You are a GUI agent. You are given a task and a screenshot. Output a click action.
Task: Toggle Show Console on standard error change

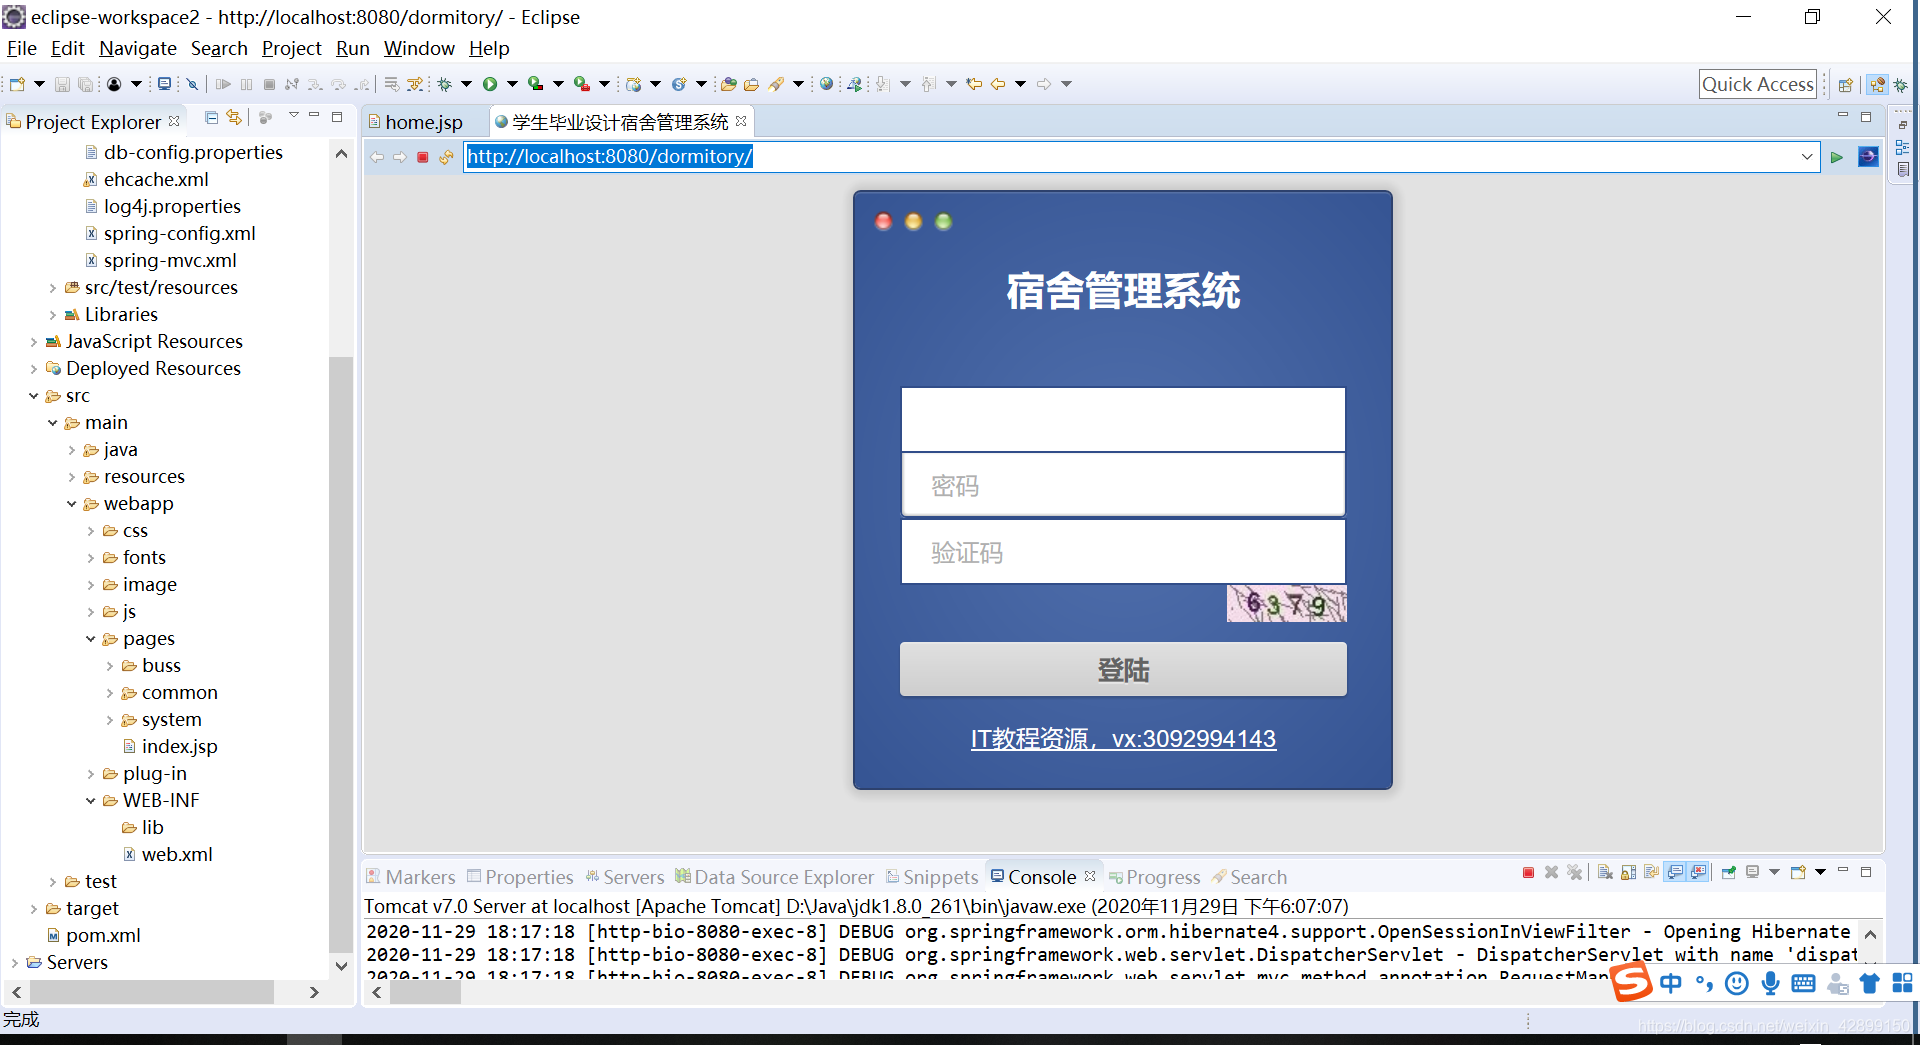(1698, 872)
